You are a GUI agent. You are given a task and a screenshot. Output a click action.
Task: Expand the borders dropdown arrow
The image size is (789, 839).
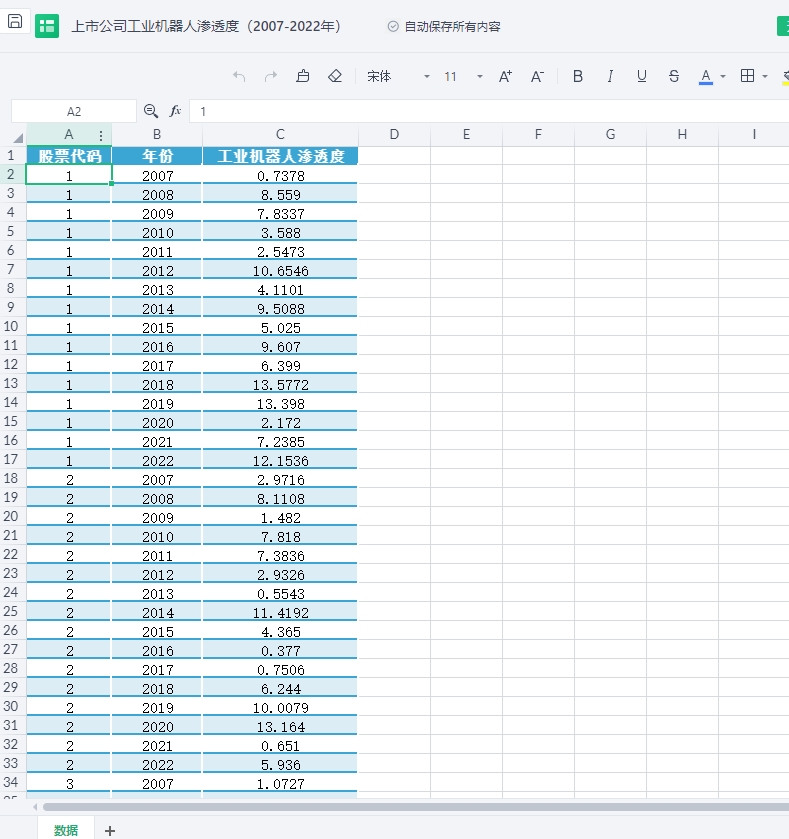pos(765,77)
